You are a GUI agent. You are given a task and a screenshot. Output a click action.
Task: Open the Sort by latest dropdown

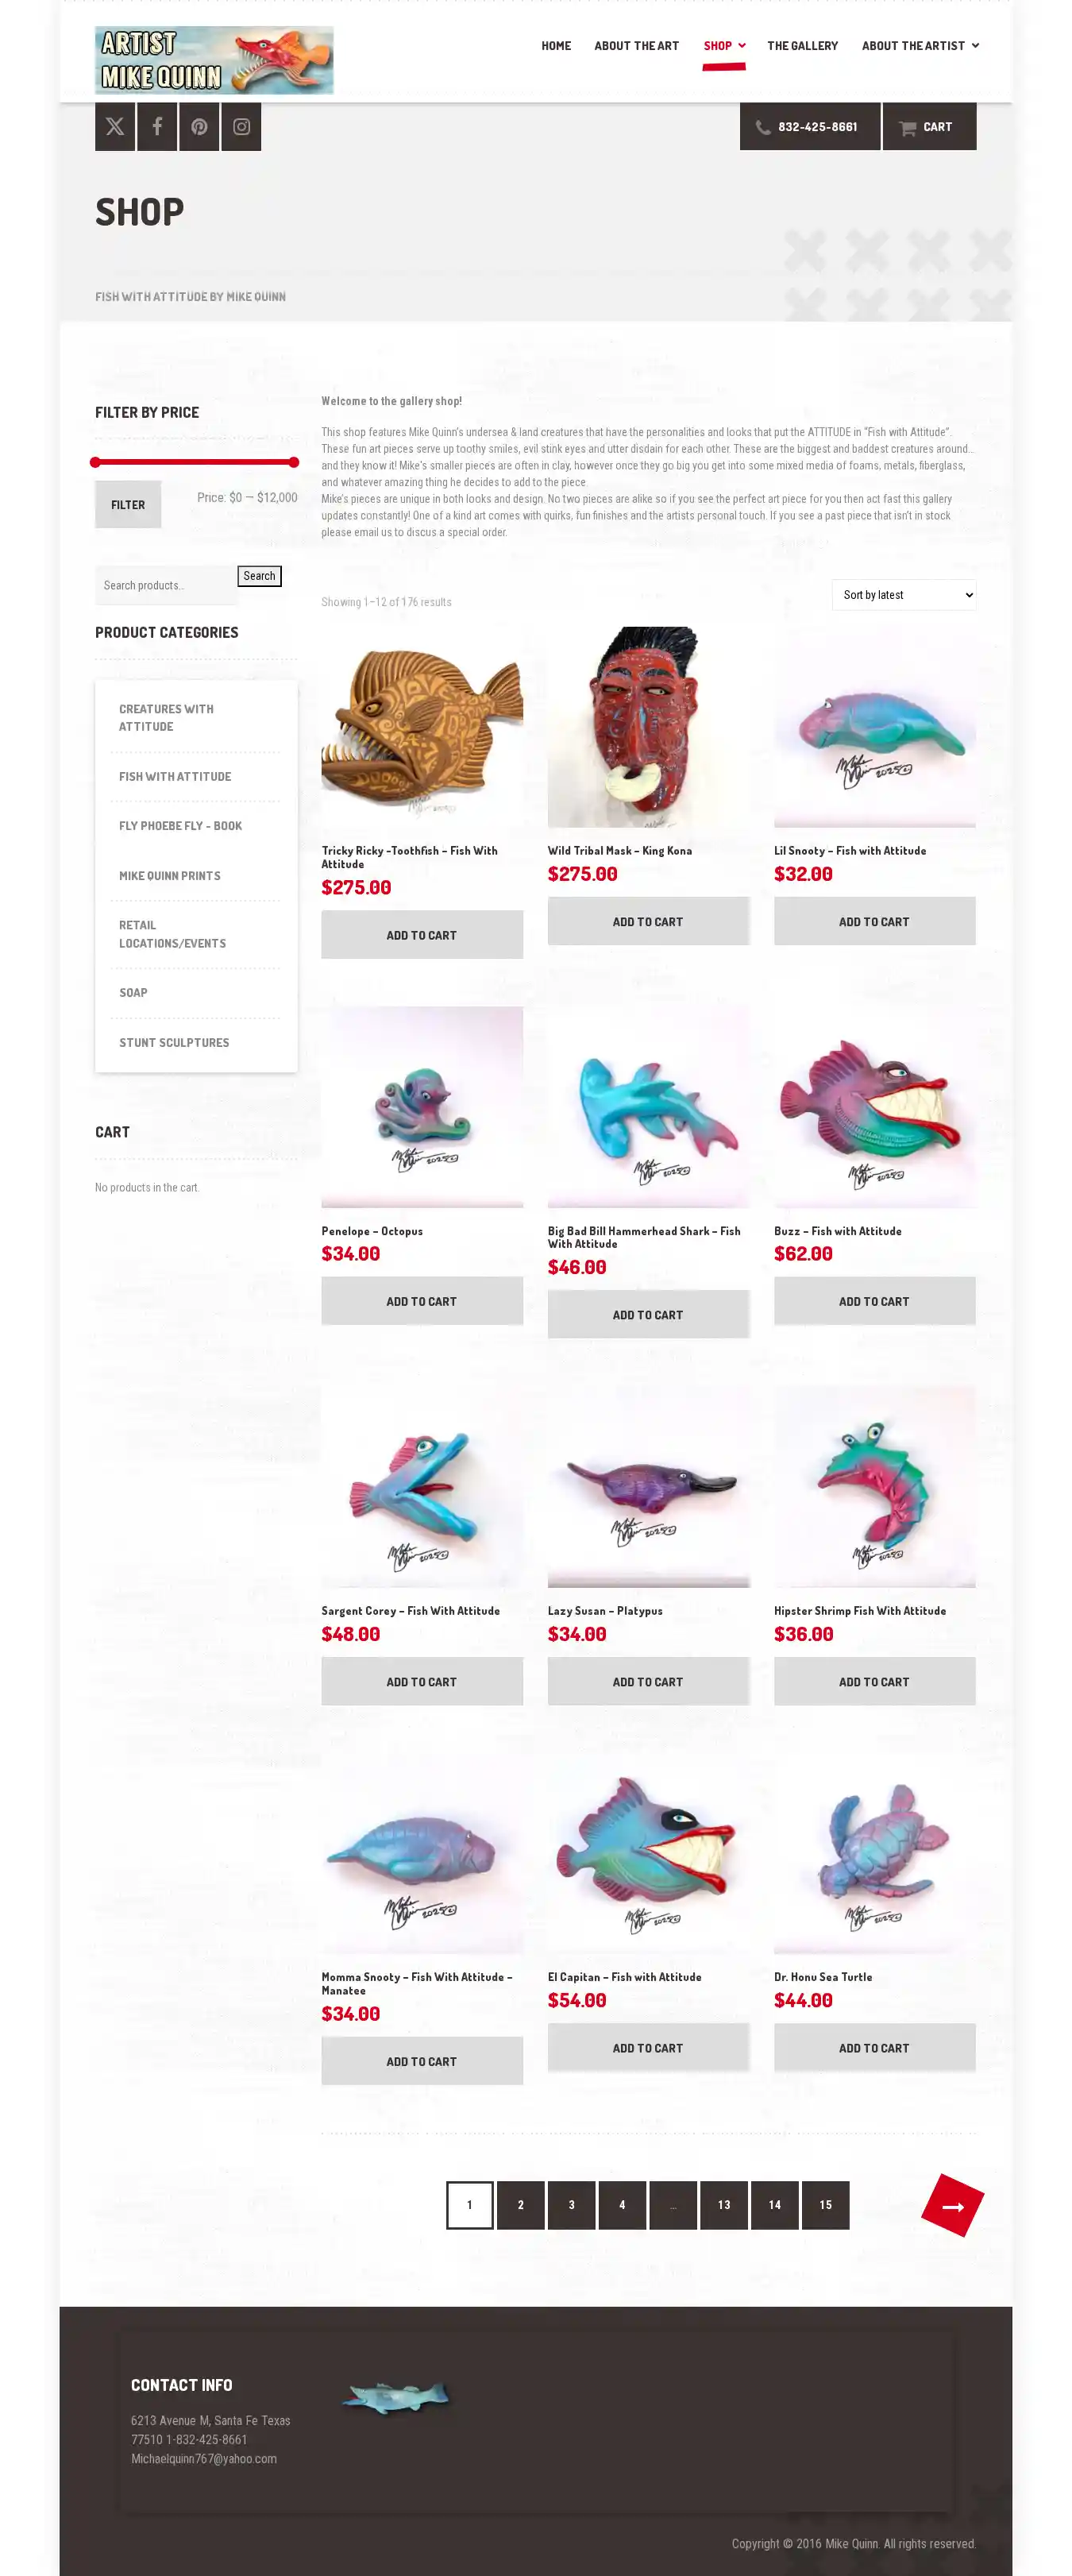(x=904, y=595)
